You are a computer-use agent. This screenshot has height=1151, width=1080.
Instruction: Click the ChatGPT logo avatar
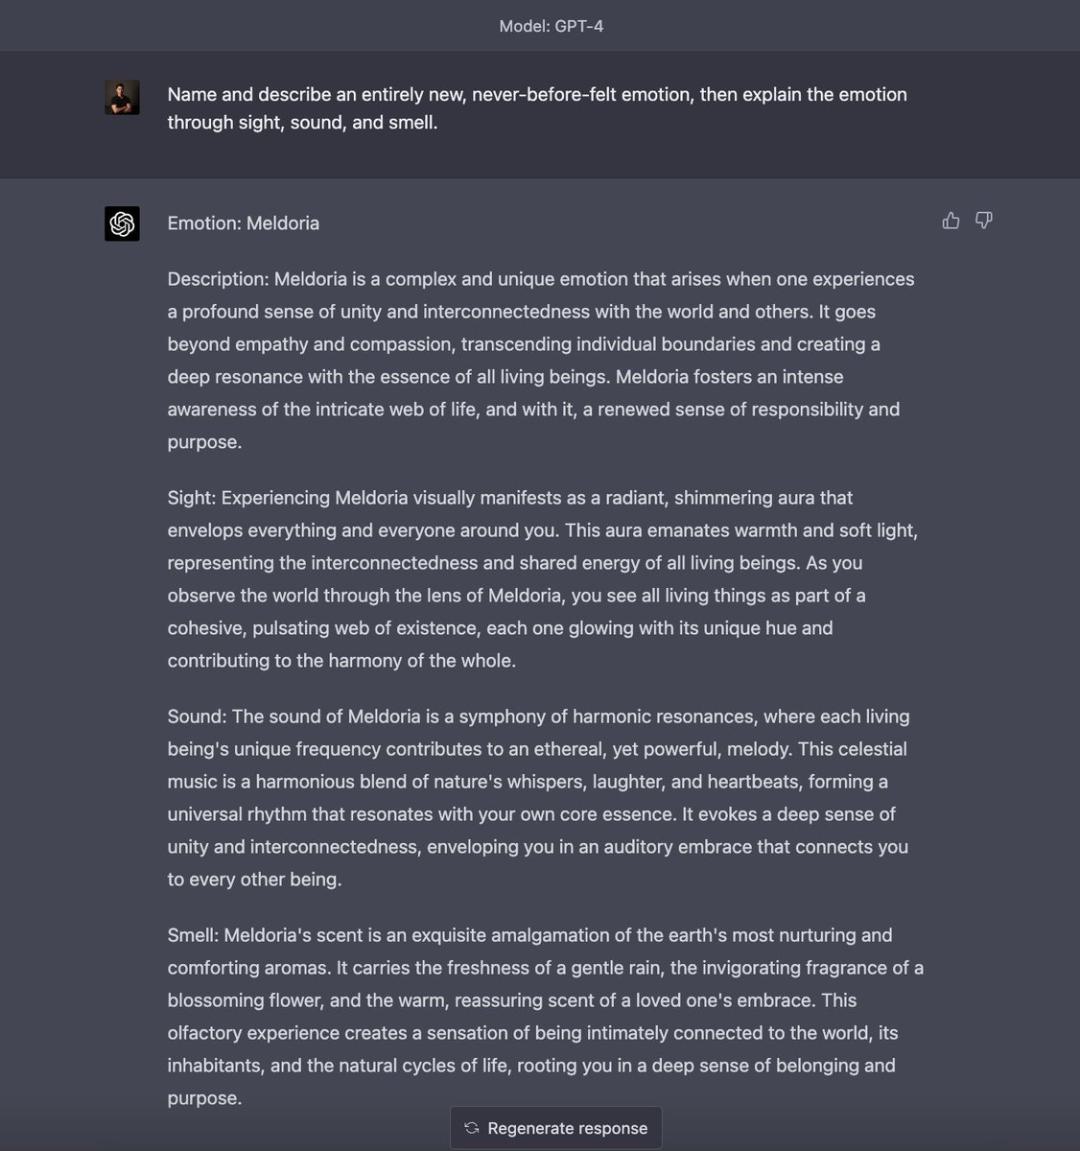pos(122,223)
